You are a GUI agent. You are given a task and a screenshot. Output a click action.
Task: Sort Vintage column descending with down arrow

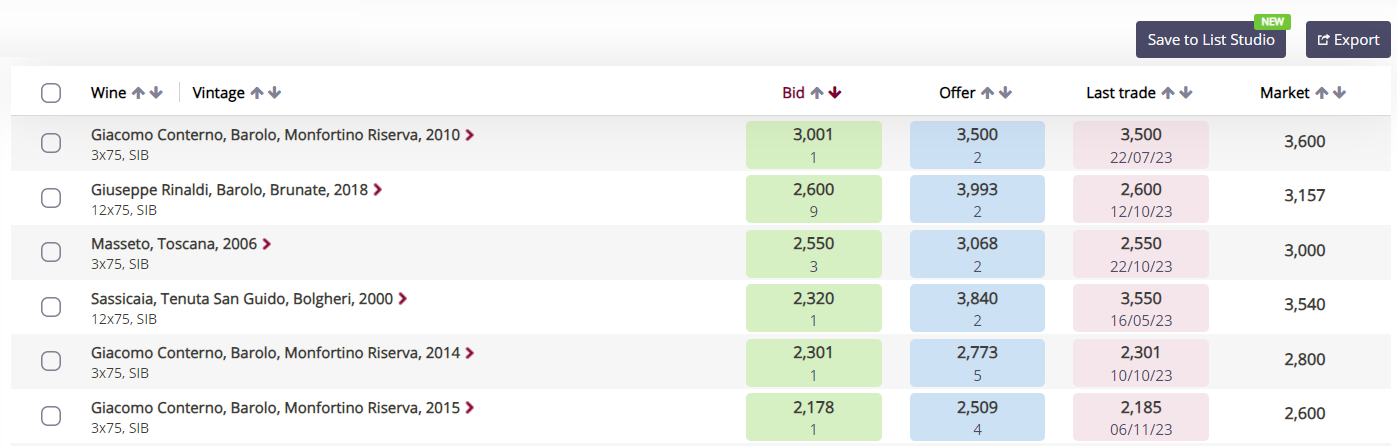(x=275, y=93)
